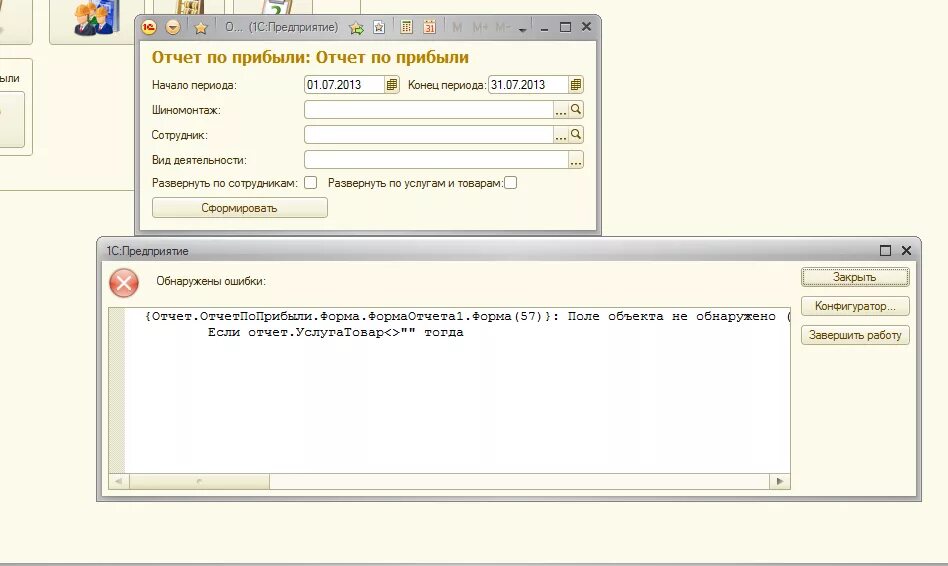Click the Вид деятельности input field
The image size is (948, 566).
436,160
